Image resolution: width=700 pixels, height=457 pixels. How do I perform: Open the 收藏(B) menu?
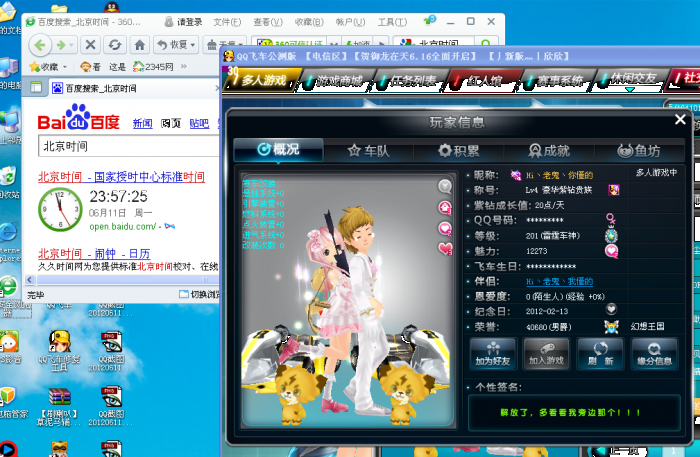point(309,22)
